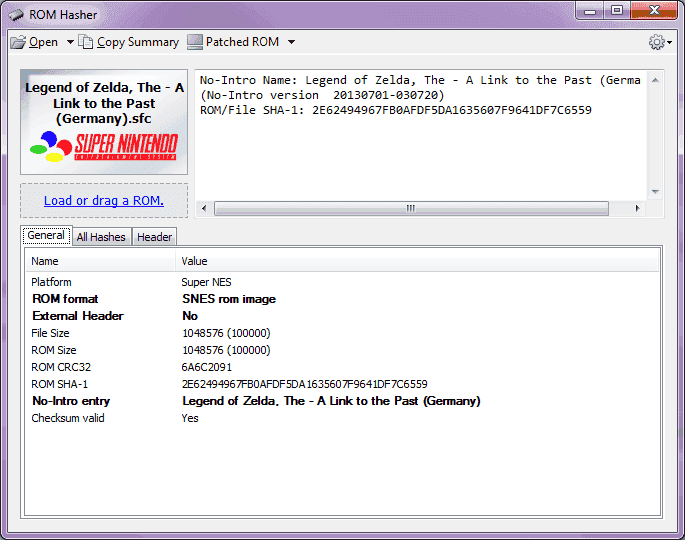Click the ROM Hasher title bar icon
Viewport: 685px width, 540px height.
(17, 15)
